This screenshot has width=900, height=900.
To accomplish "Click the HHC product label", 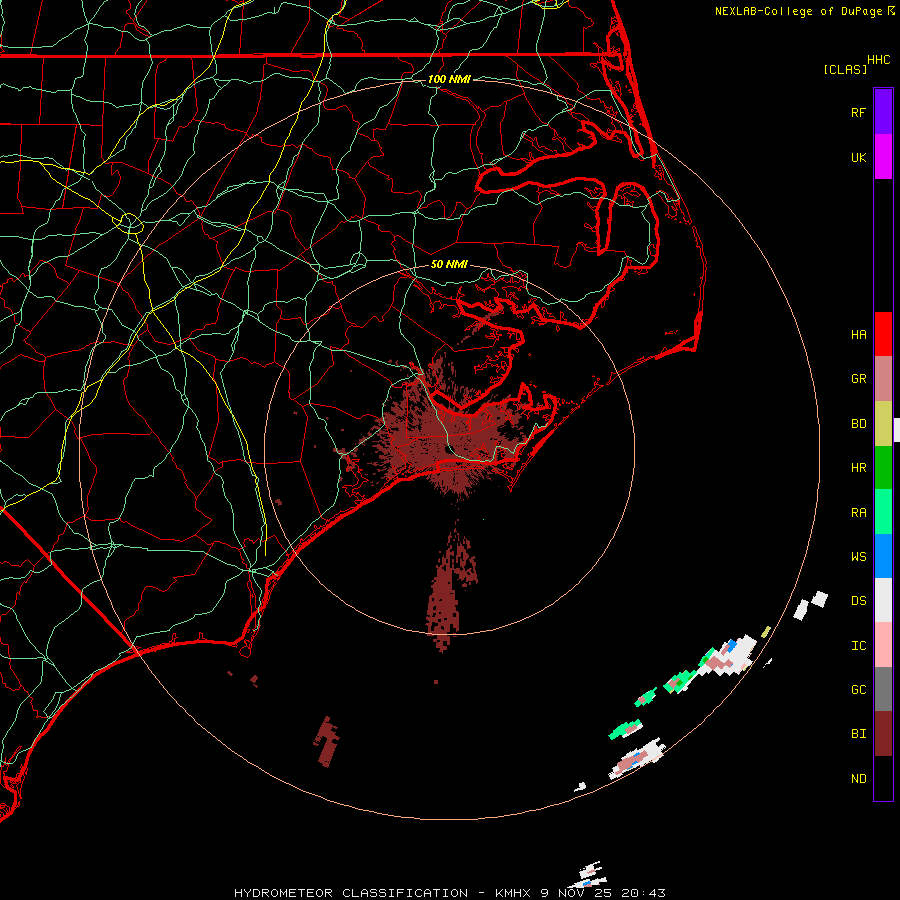I will coord(878,60).
